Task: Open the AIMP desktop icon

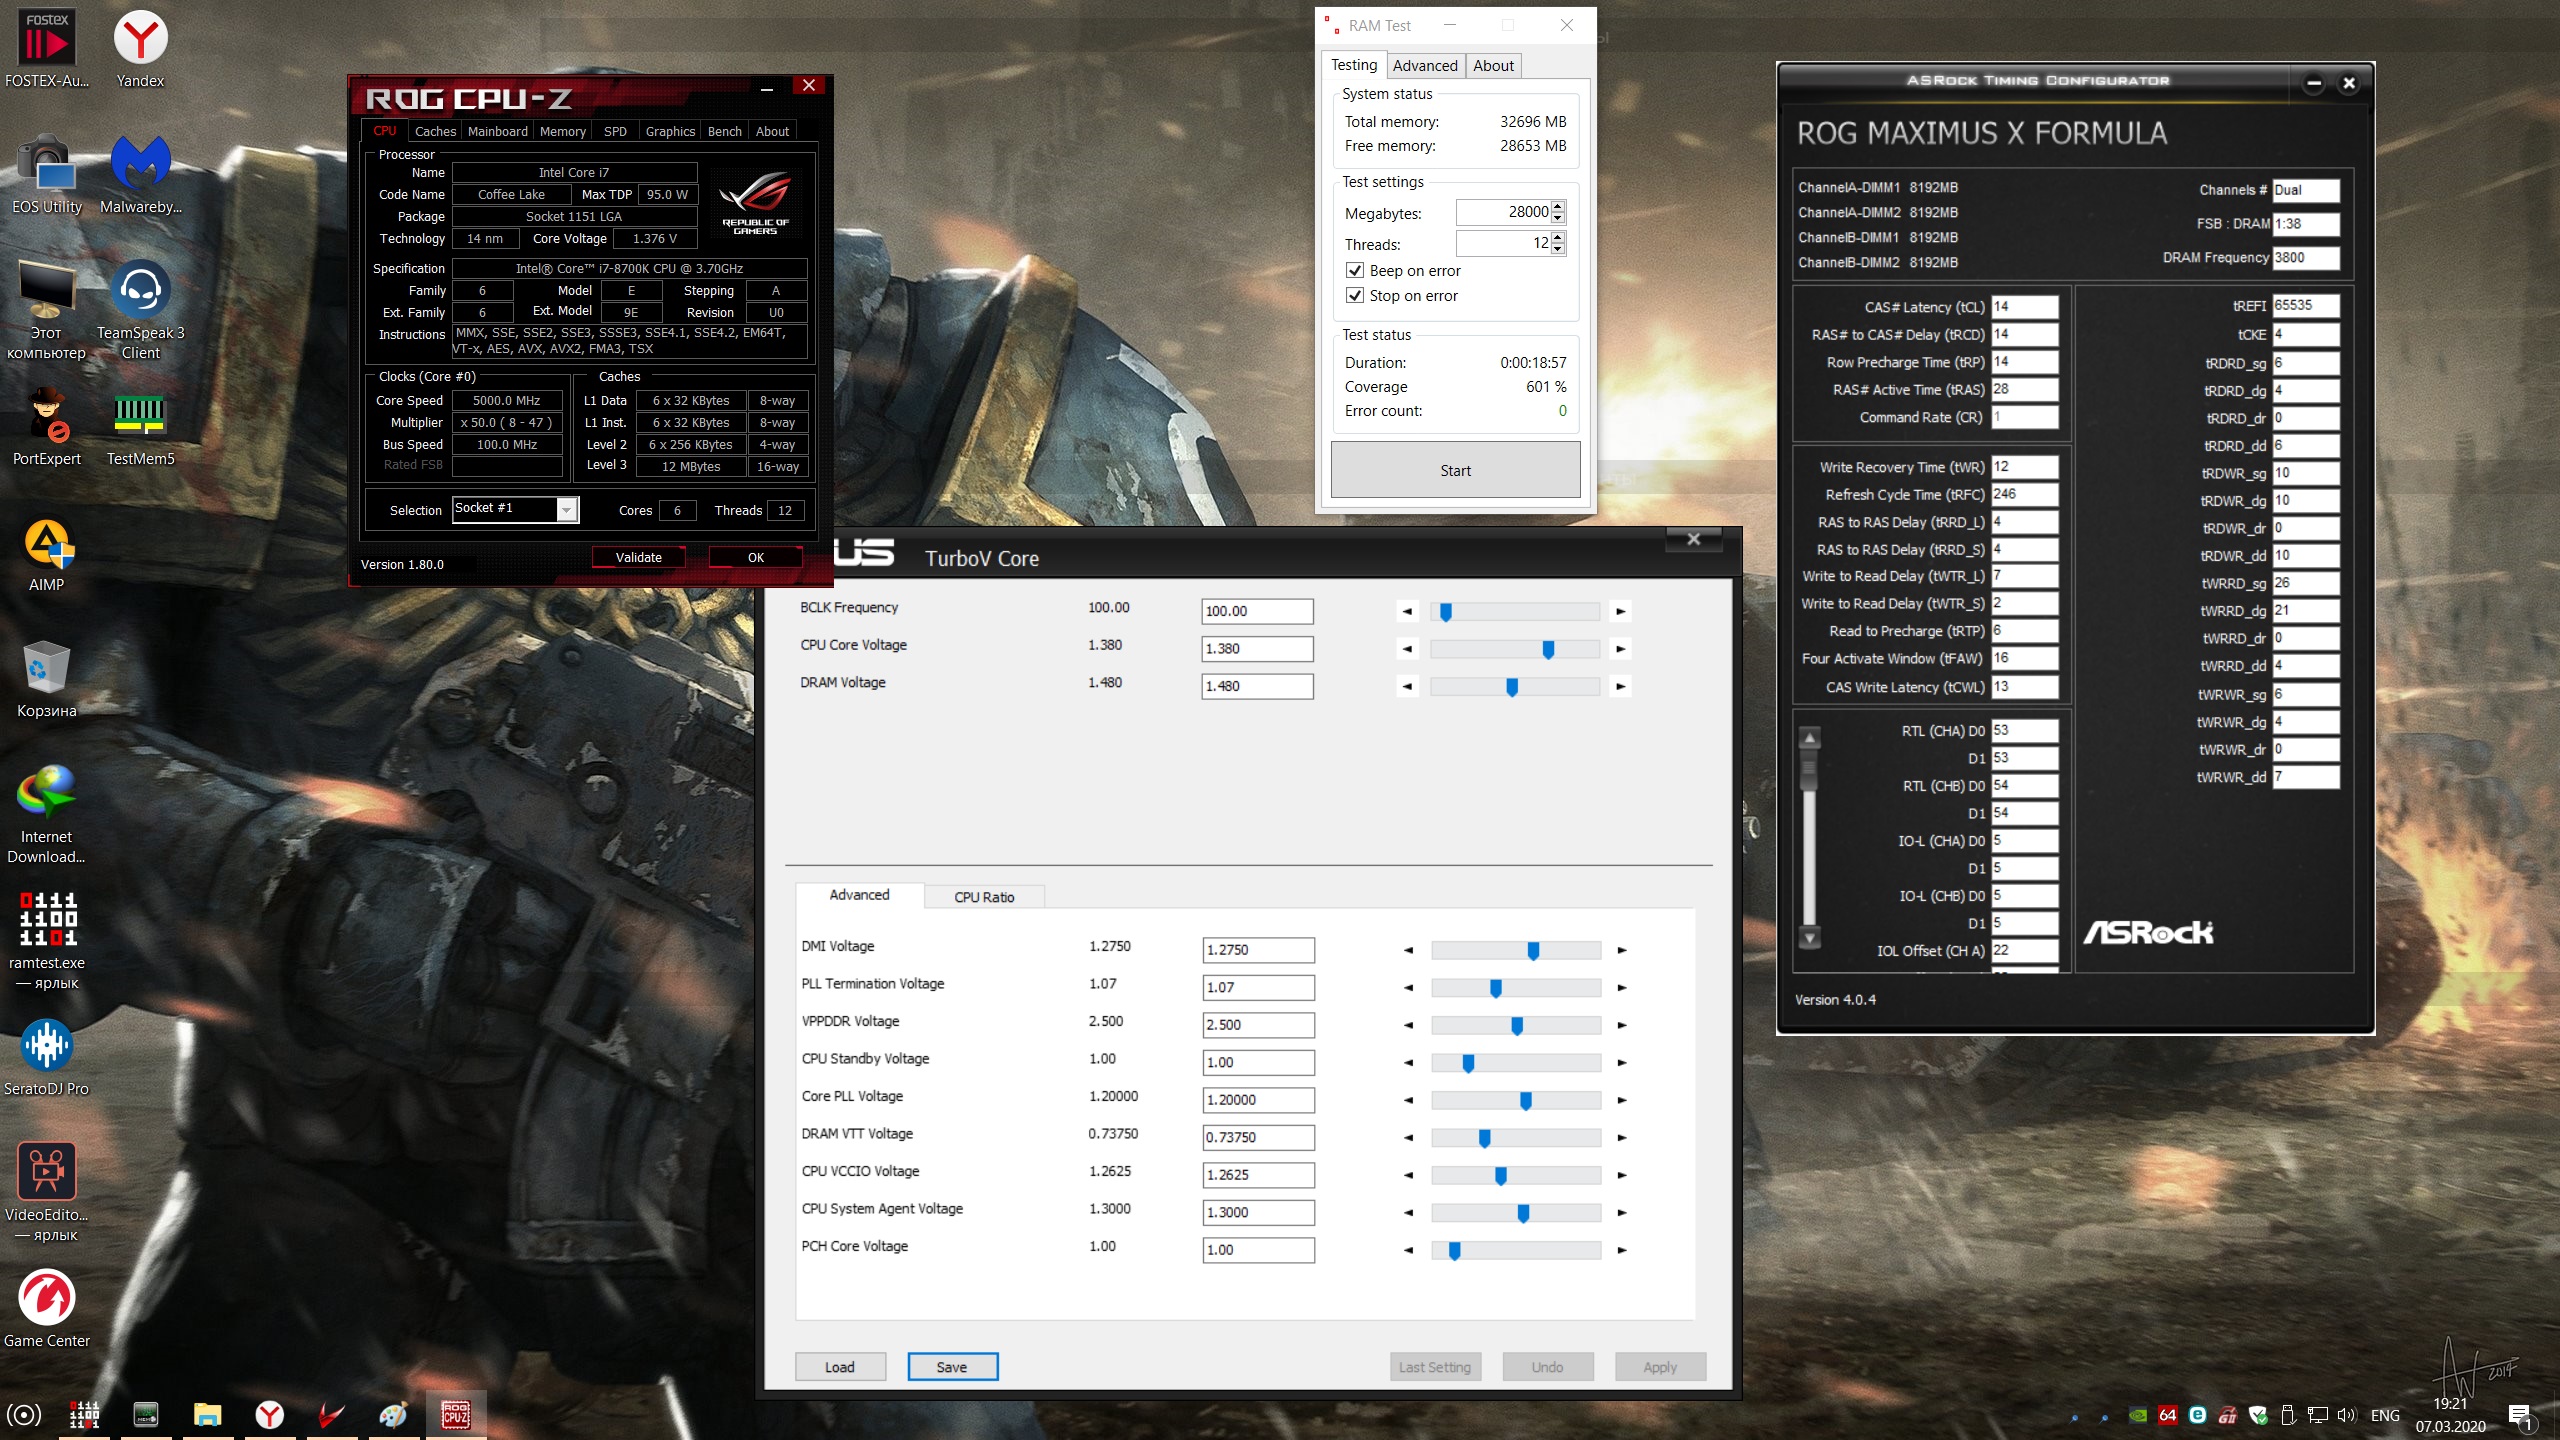Action: click(47, 546)
